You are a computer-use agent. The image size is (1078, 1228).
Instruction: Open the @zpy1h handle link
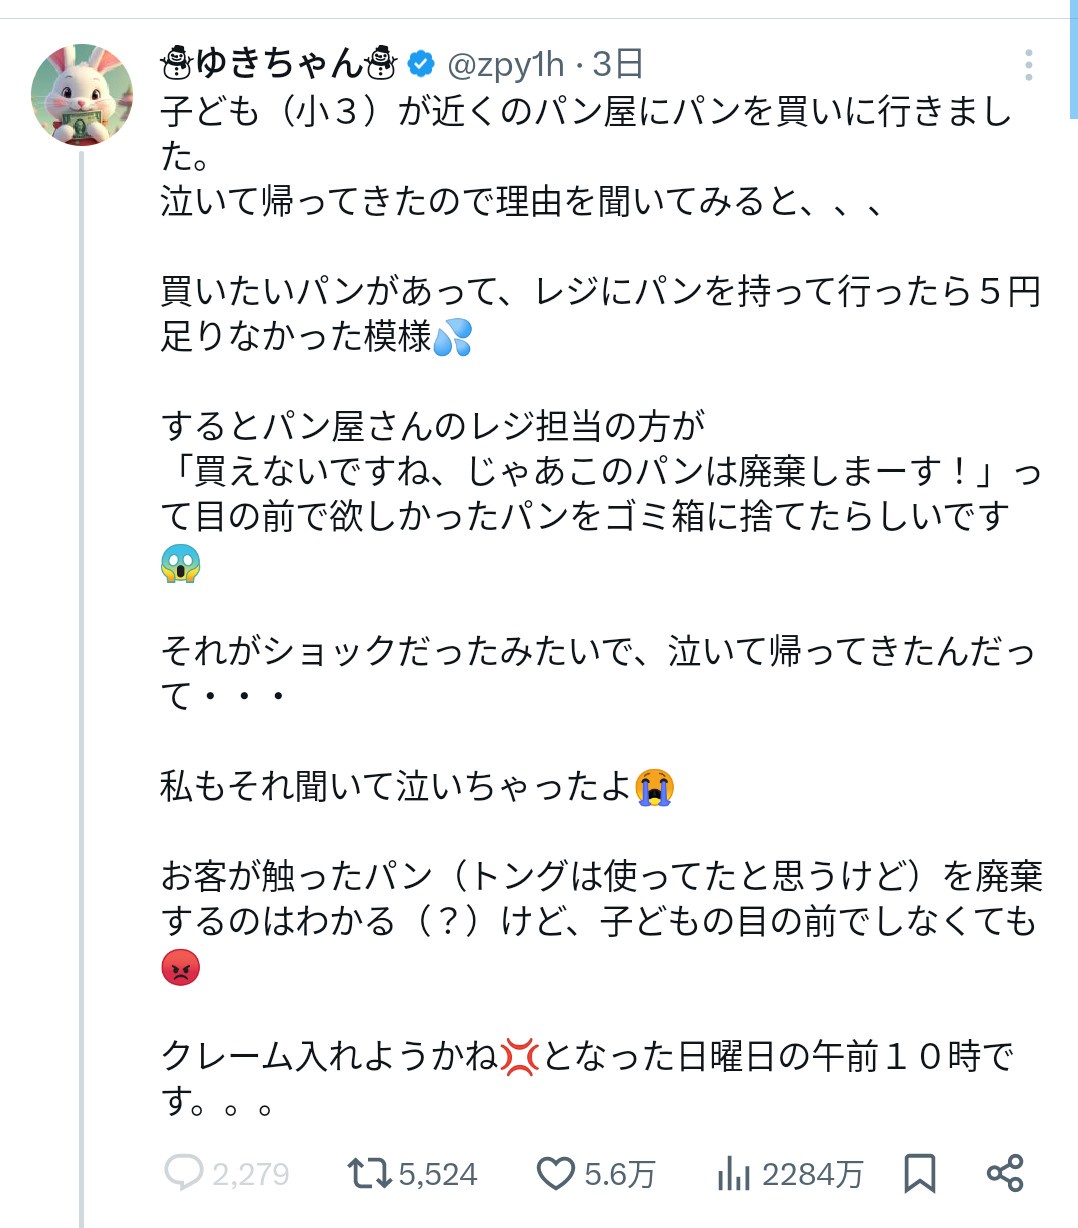[506, 65]
